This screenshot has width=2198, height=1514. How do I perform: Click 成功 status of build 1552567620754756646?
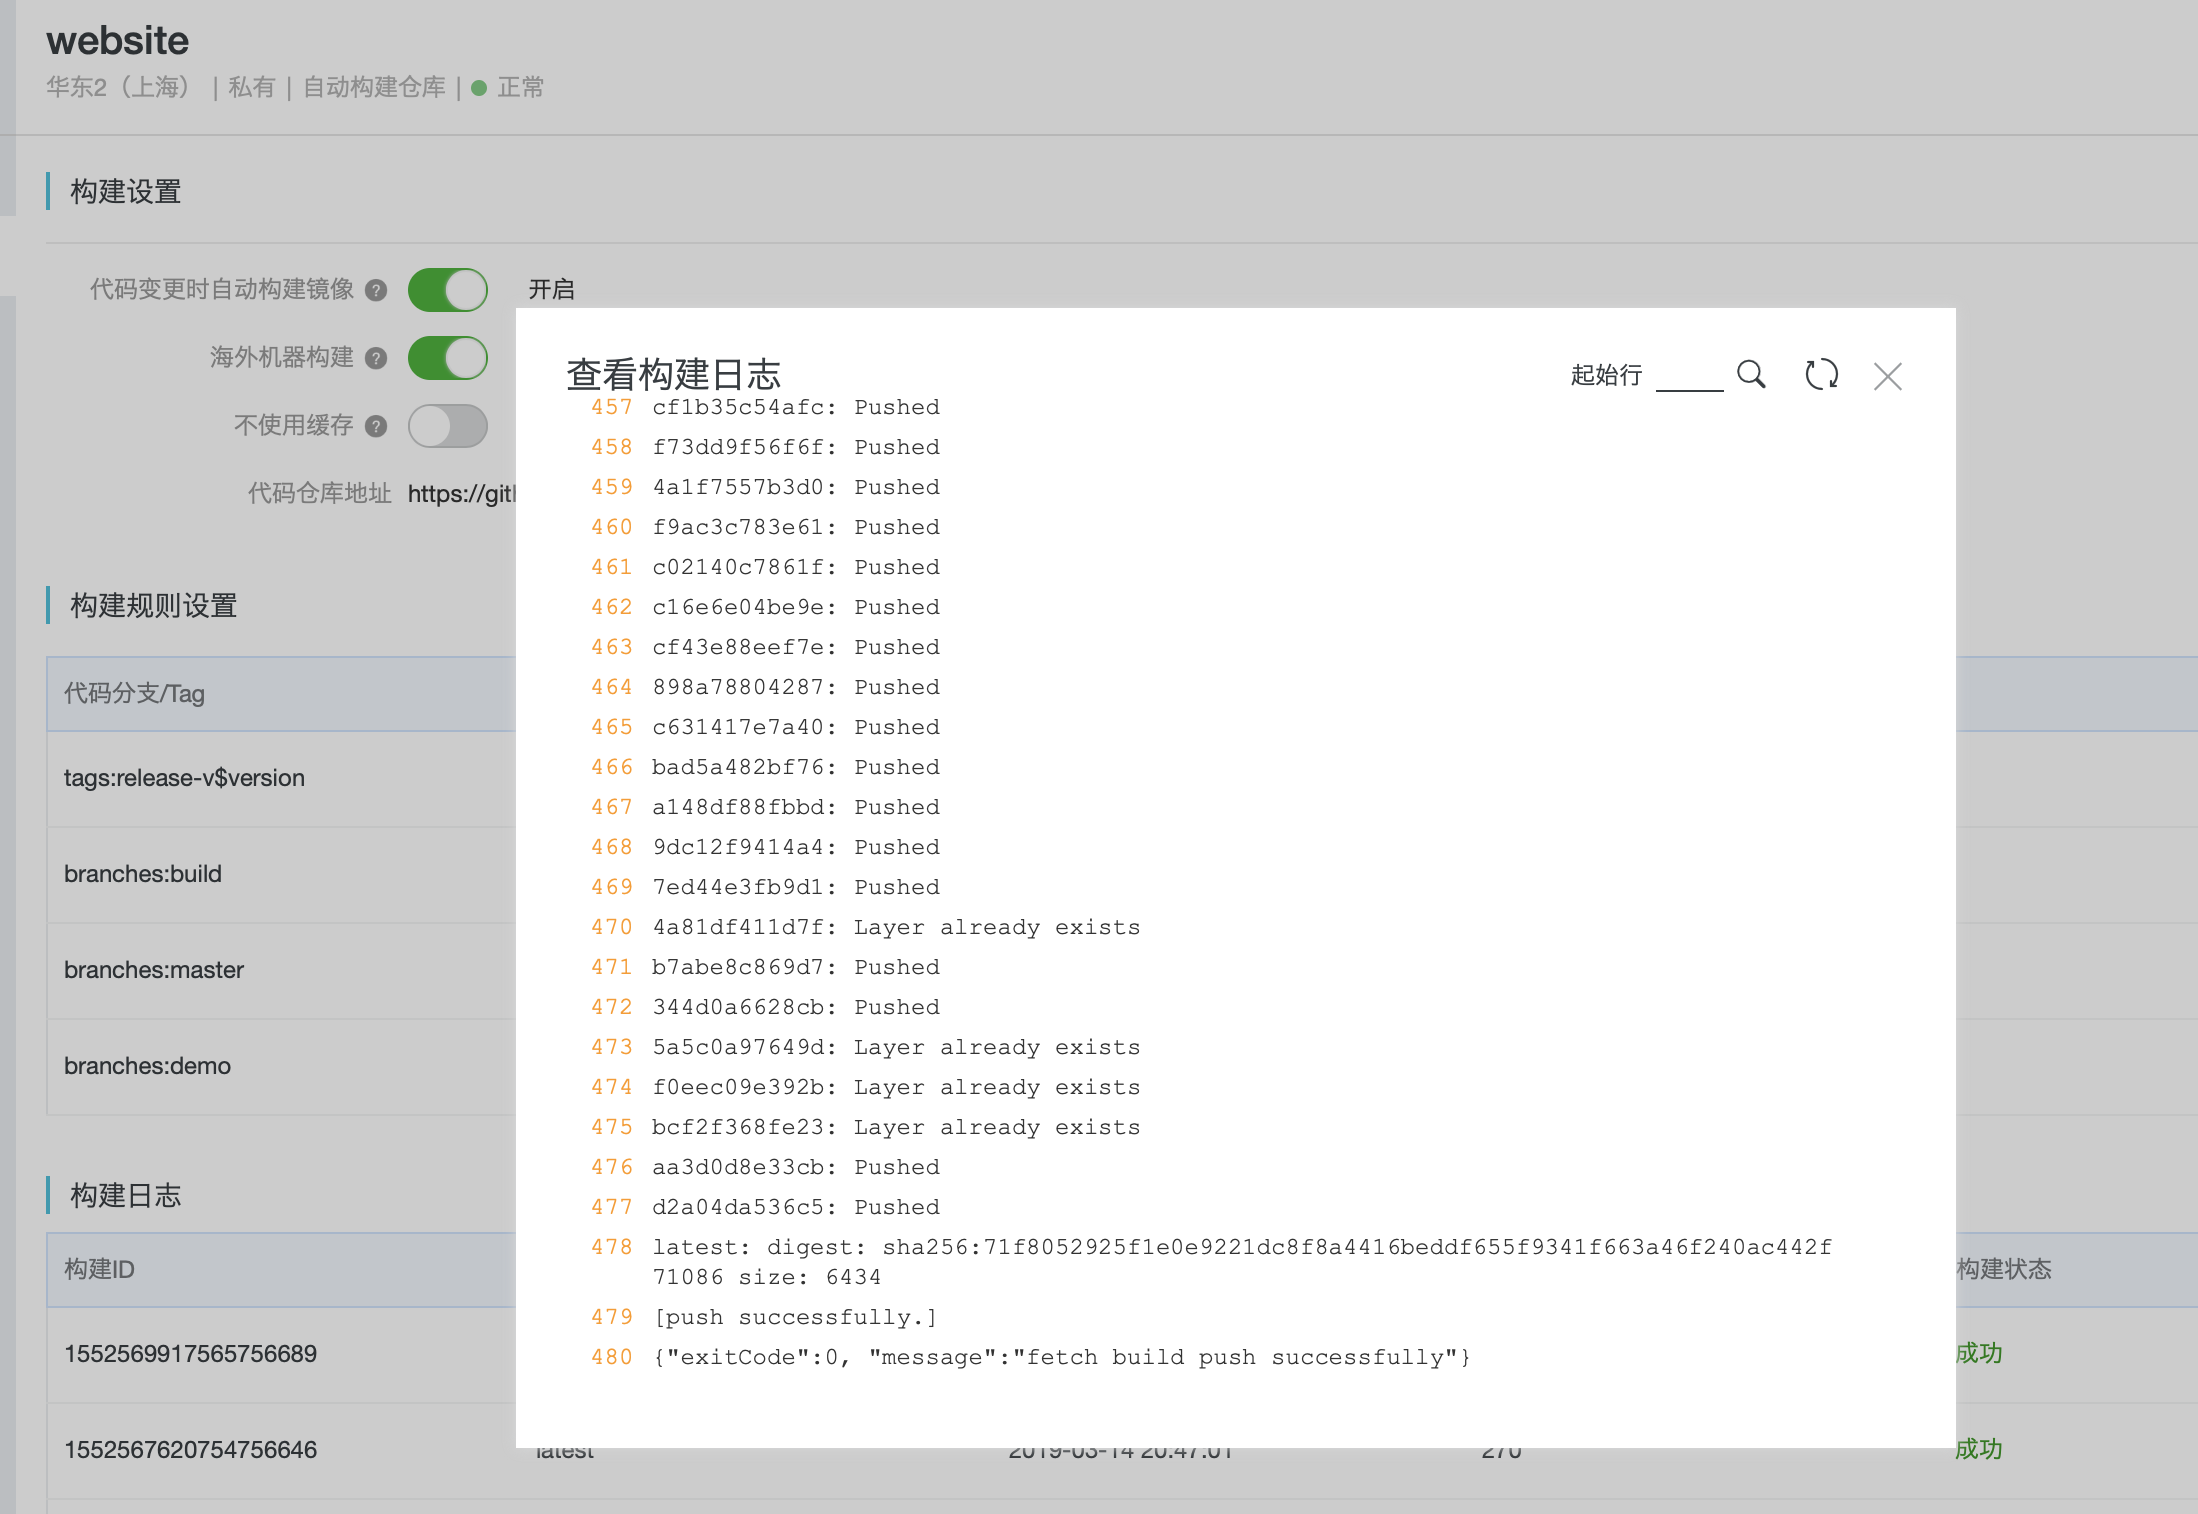1979,1450
